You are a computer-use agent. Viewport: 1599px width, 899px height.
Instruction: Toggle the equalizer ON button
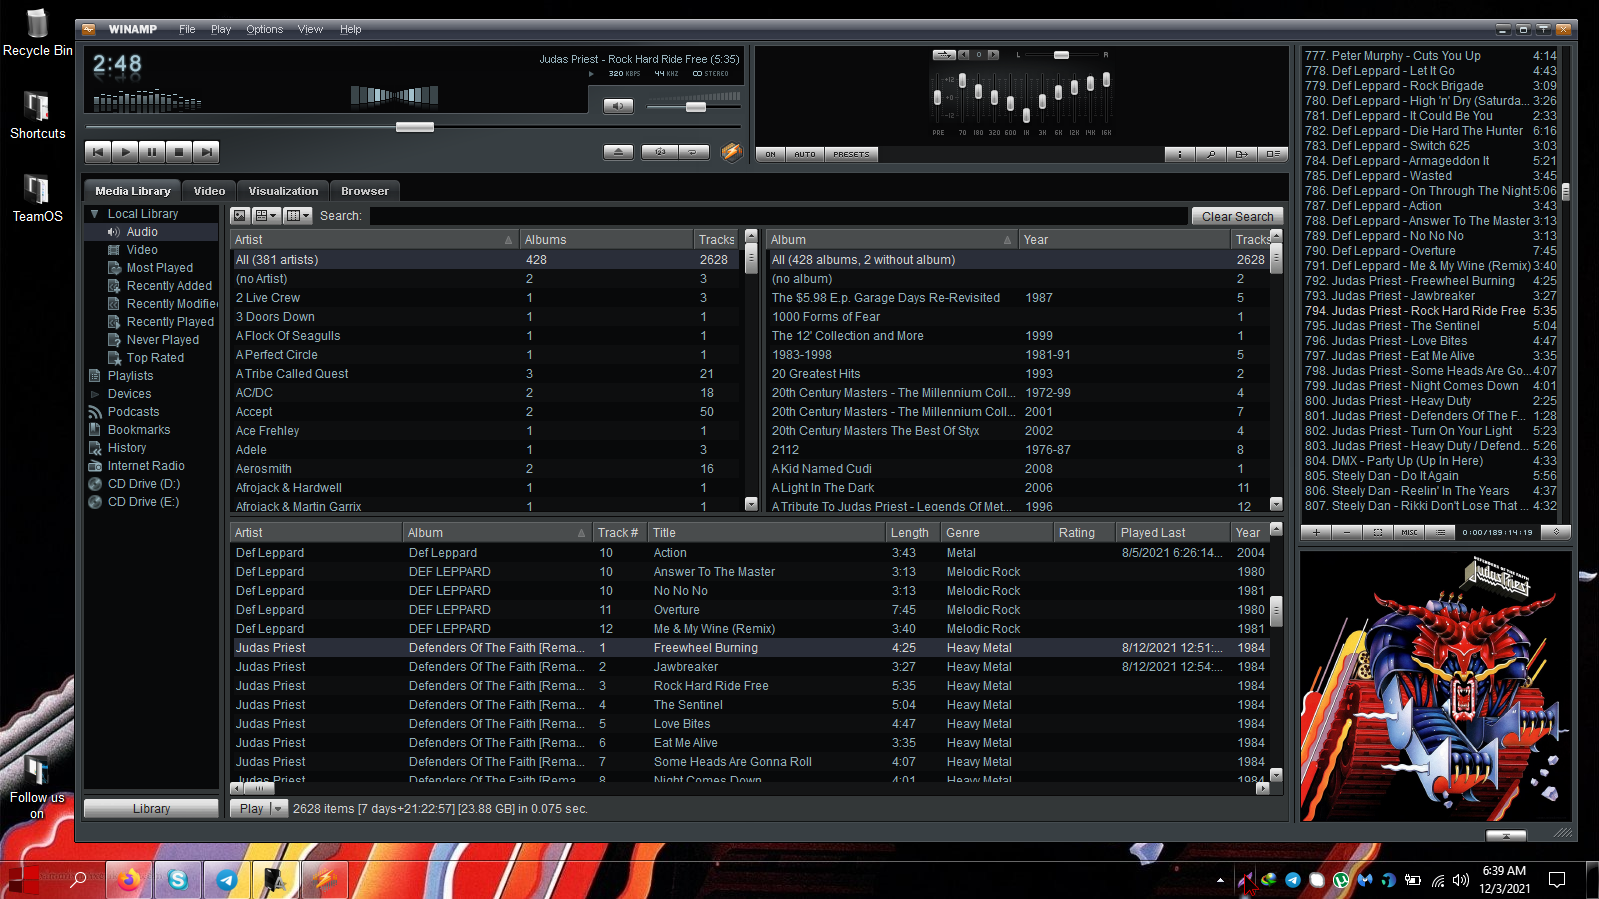point(770,154)
